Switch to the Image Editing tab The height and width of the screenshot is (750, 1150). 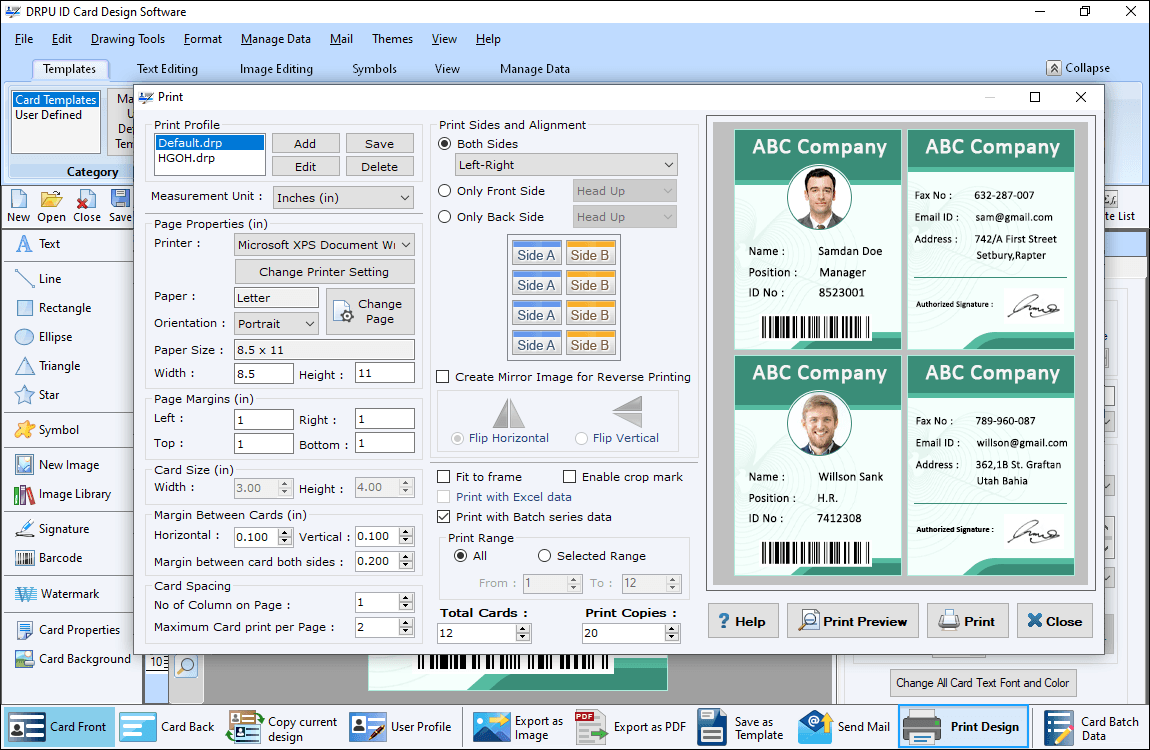tap(276, 69)
